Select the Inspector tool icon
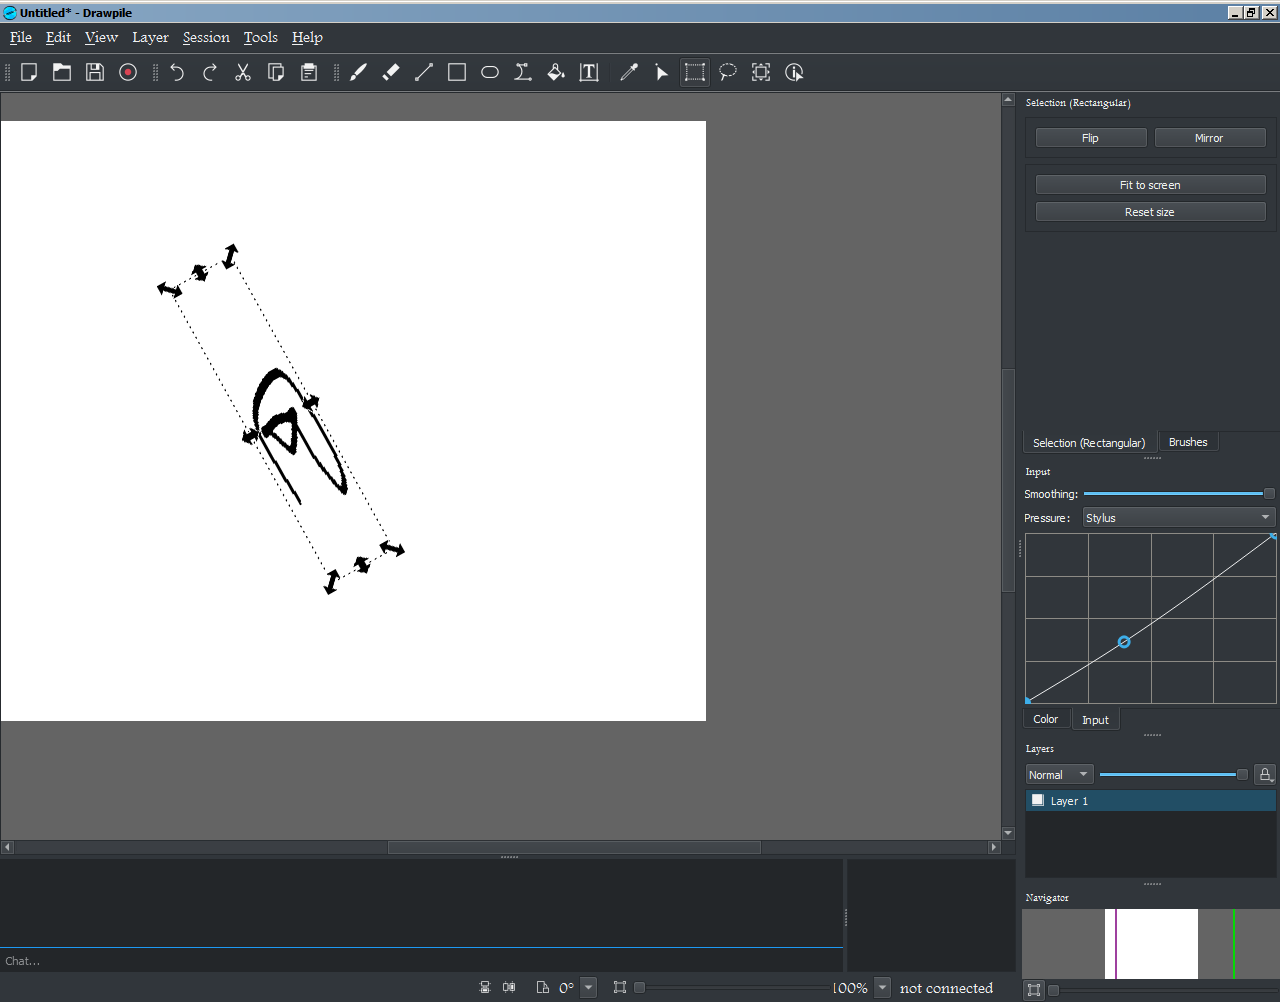This screenshot has width=1280, height=1002. tap(794, 72)
